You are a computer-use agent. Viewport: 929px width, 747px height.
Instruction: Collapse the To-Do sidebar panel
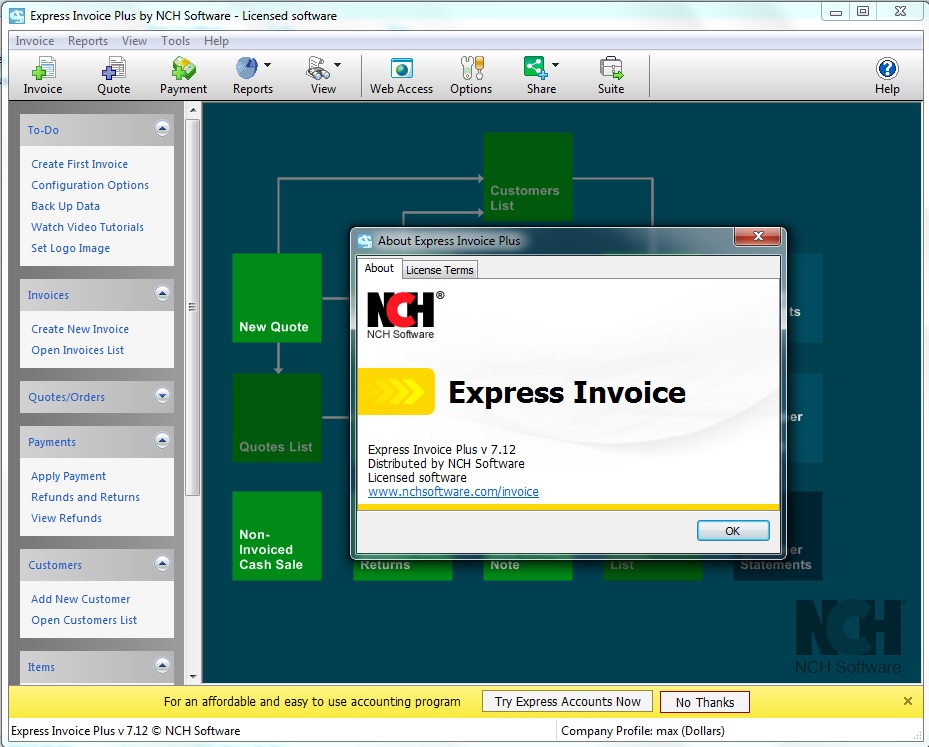tap(160, 128)
